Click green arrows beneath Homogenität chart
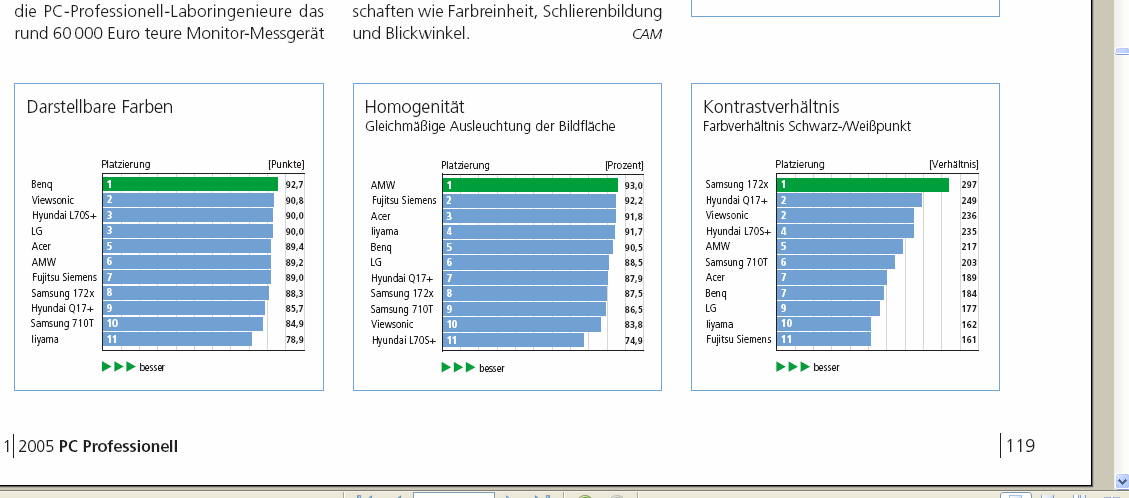Viewport: 1129px width, 498px height. tap(458, 367)
